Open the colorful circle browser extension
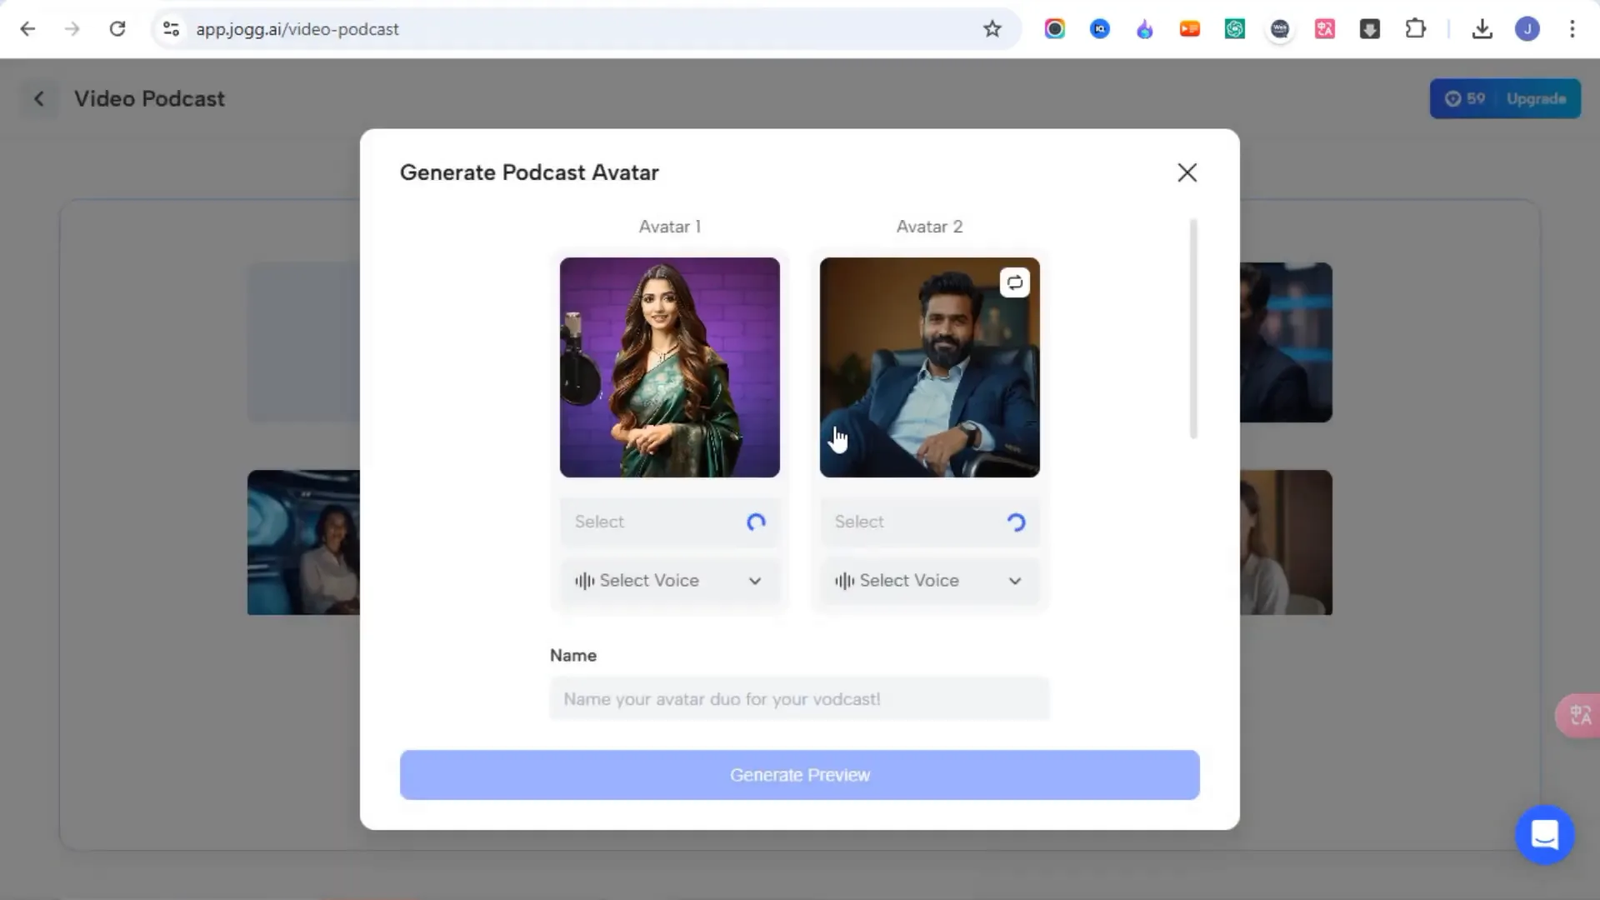Image resolution: width=1600 pixels, height=900 pixels. coord(1055,29)
